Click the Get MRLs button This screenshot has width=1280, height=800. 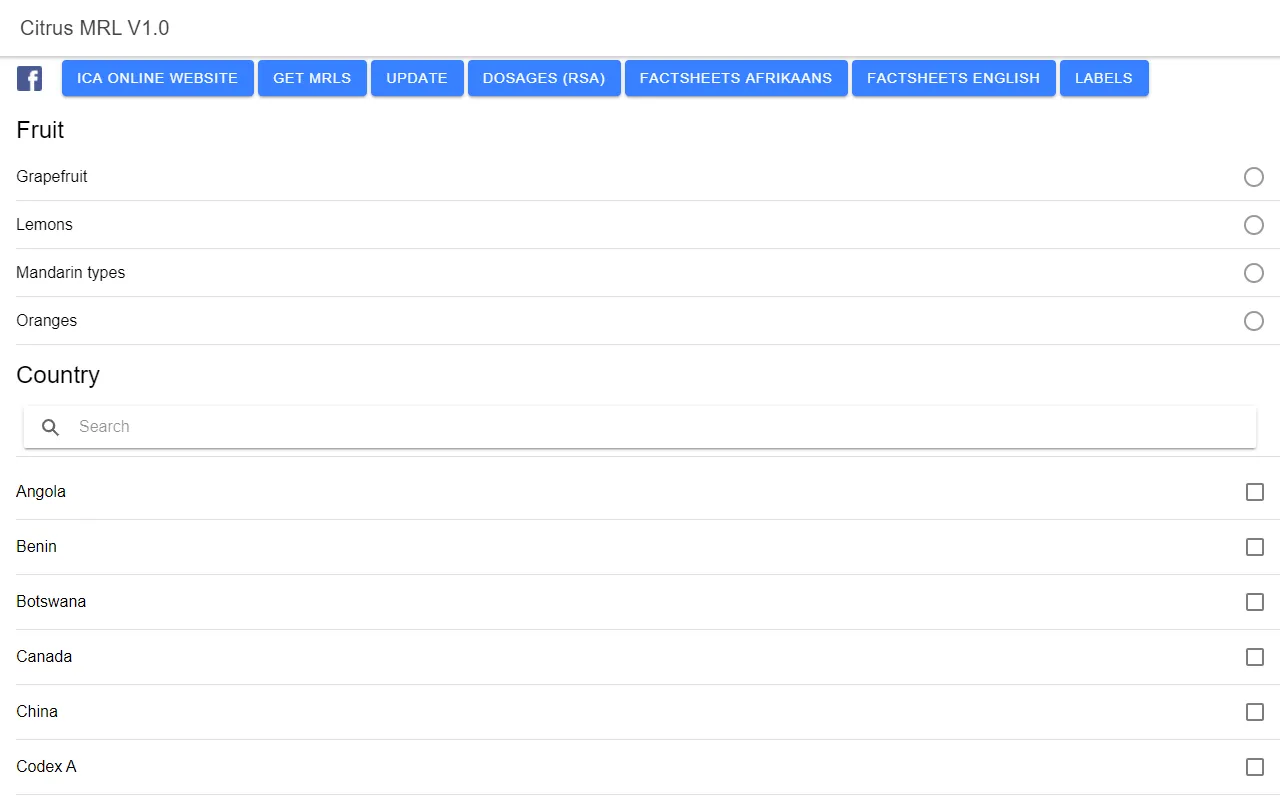click(x=312, y=78)
